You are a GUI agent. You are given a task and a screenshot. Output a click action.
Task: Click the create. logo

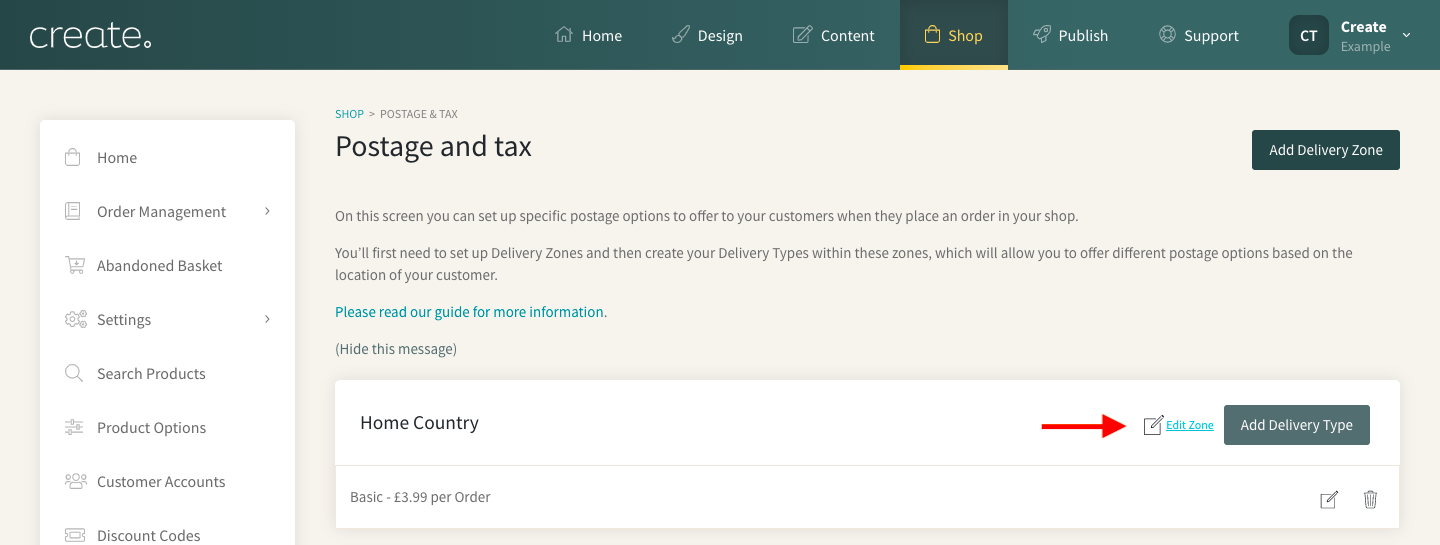coord(90,36)
